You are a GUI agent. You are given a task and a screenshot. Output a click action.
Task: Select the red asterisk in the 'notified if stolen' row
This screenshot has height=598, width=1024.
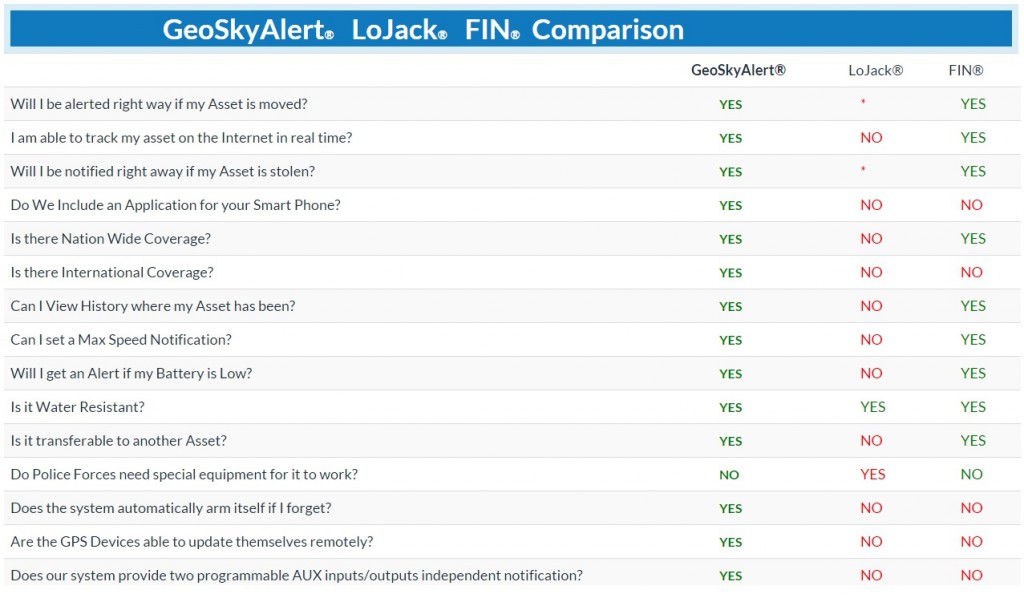(863, 170)
